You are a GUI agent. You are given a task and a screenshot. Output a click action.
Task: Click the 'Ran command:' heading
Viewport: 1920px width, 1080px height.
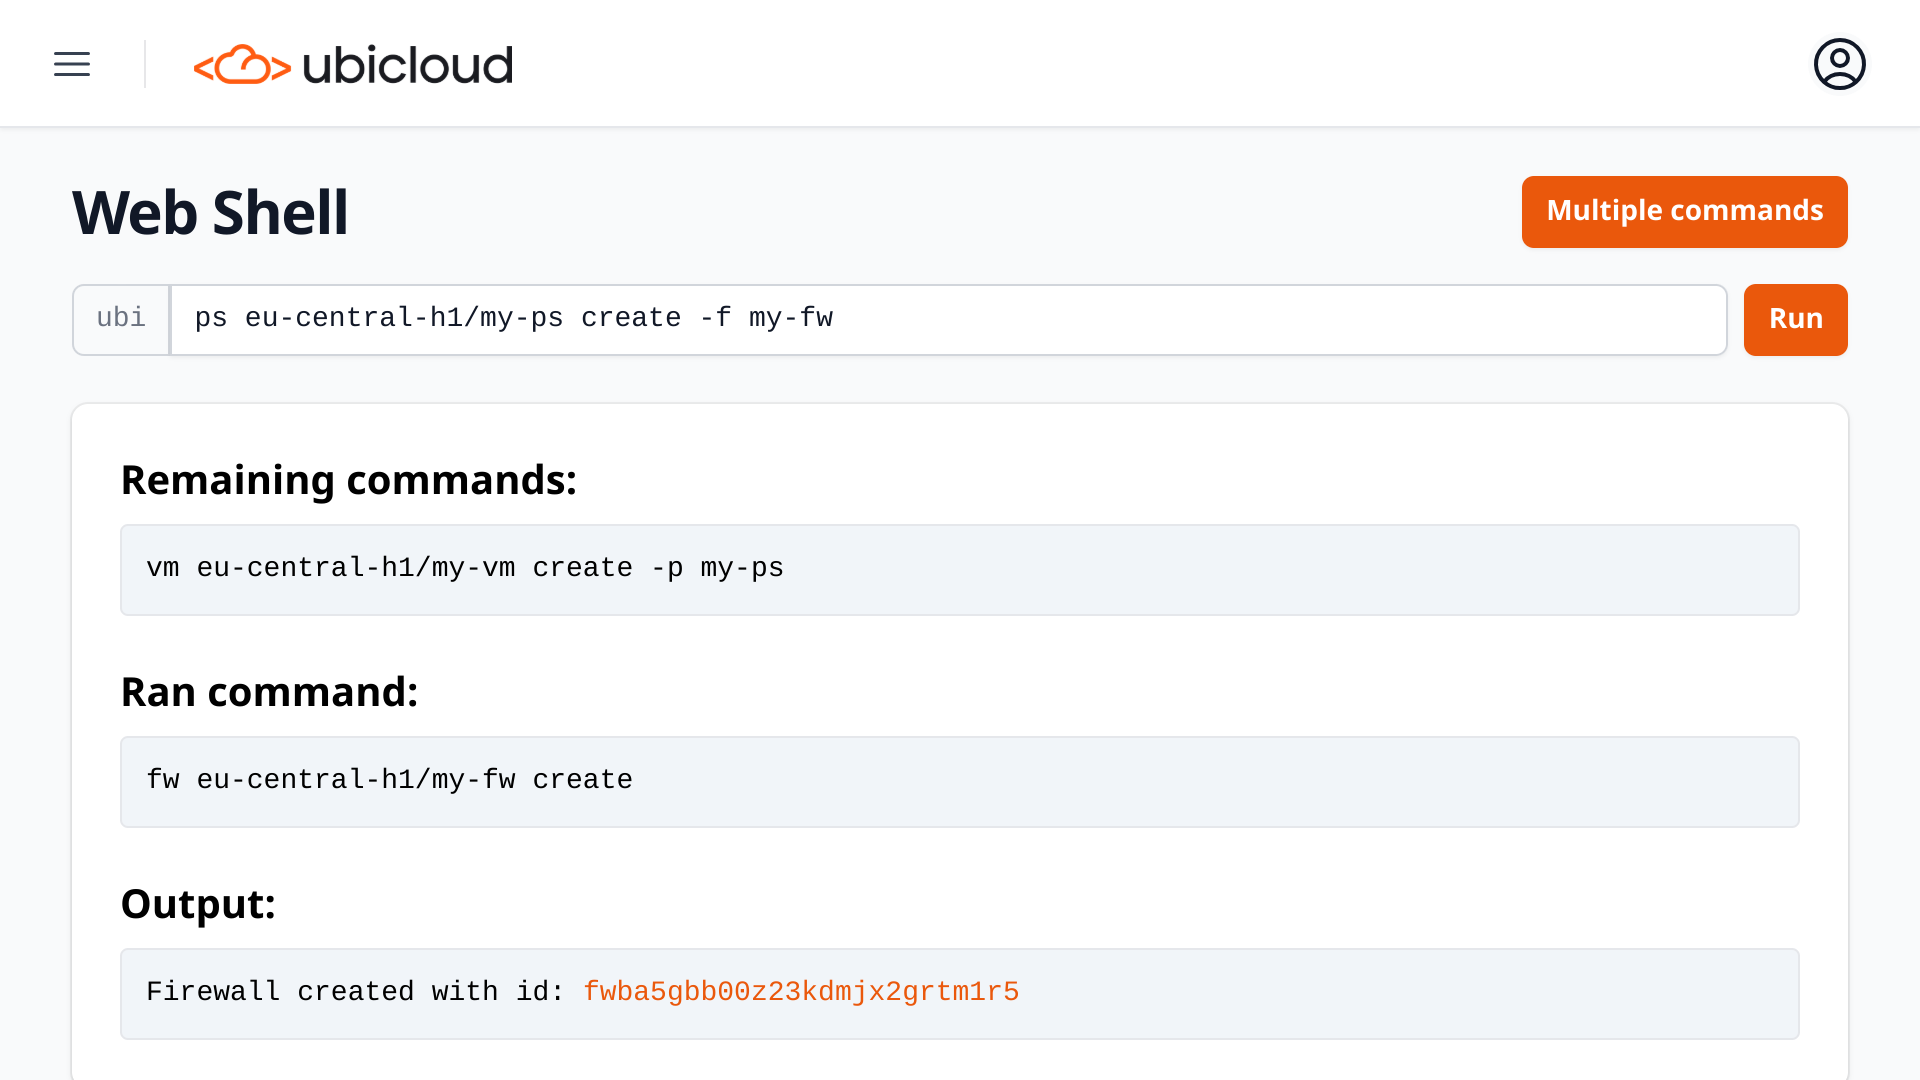[269, 692]
